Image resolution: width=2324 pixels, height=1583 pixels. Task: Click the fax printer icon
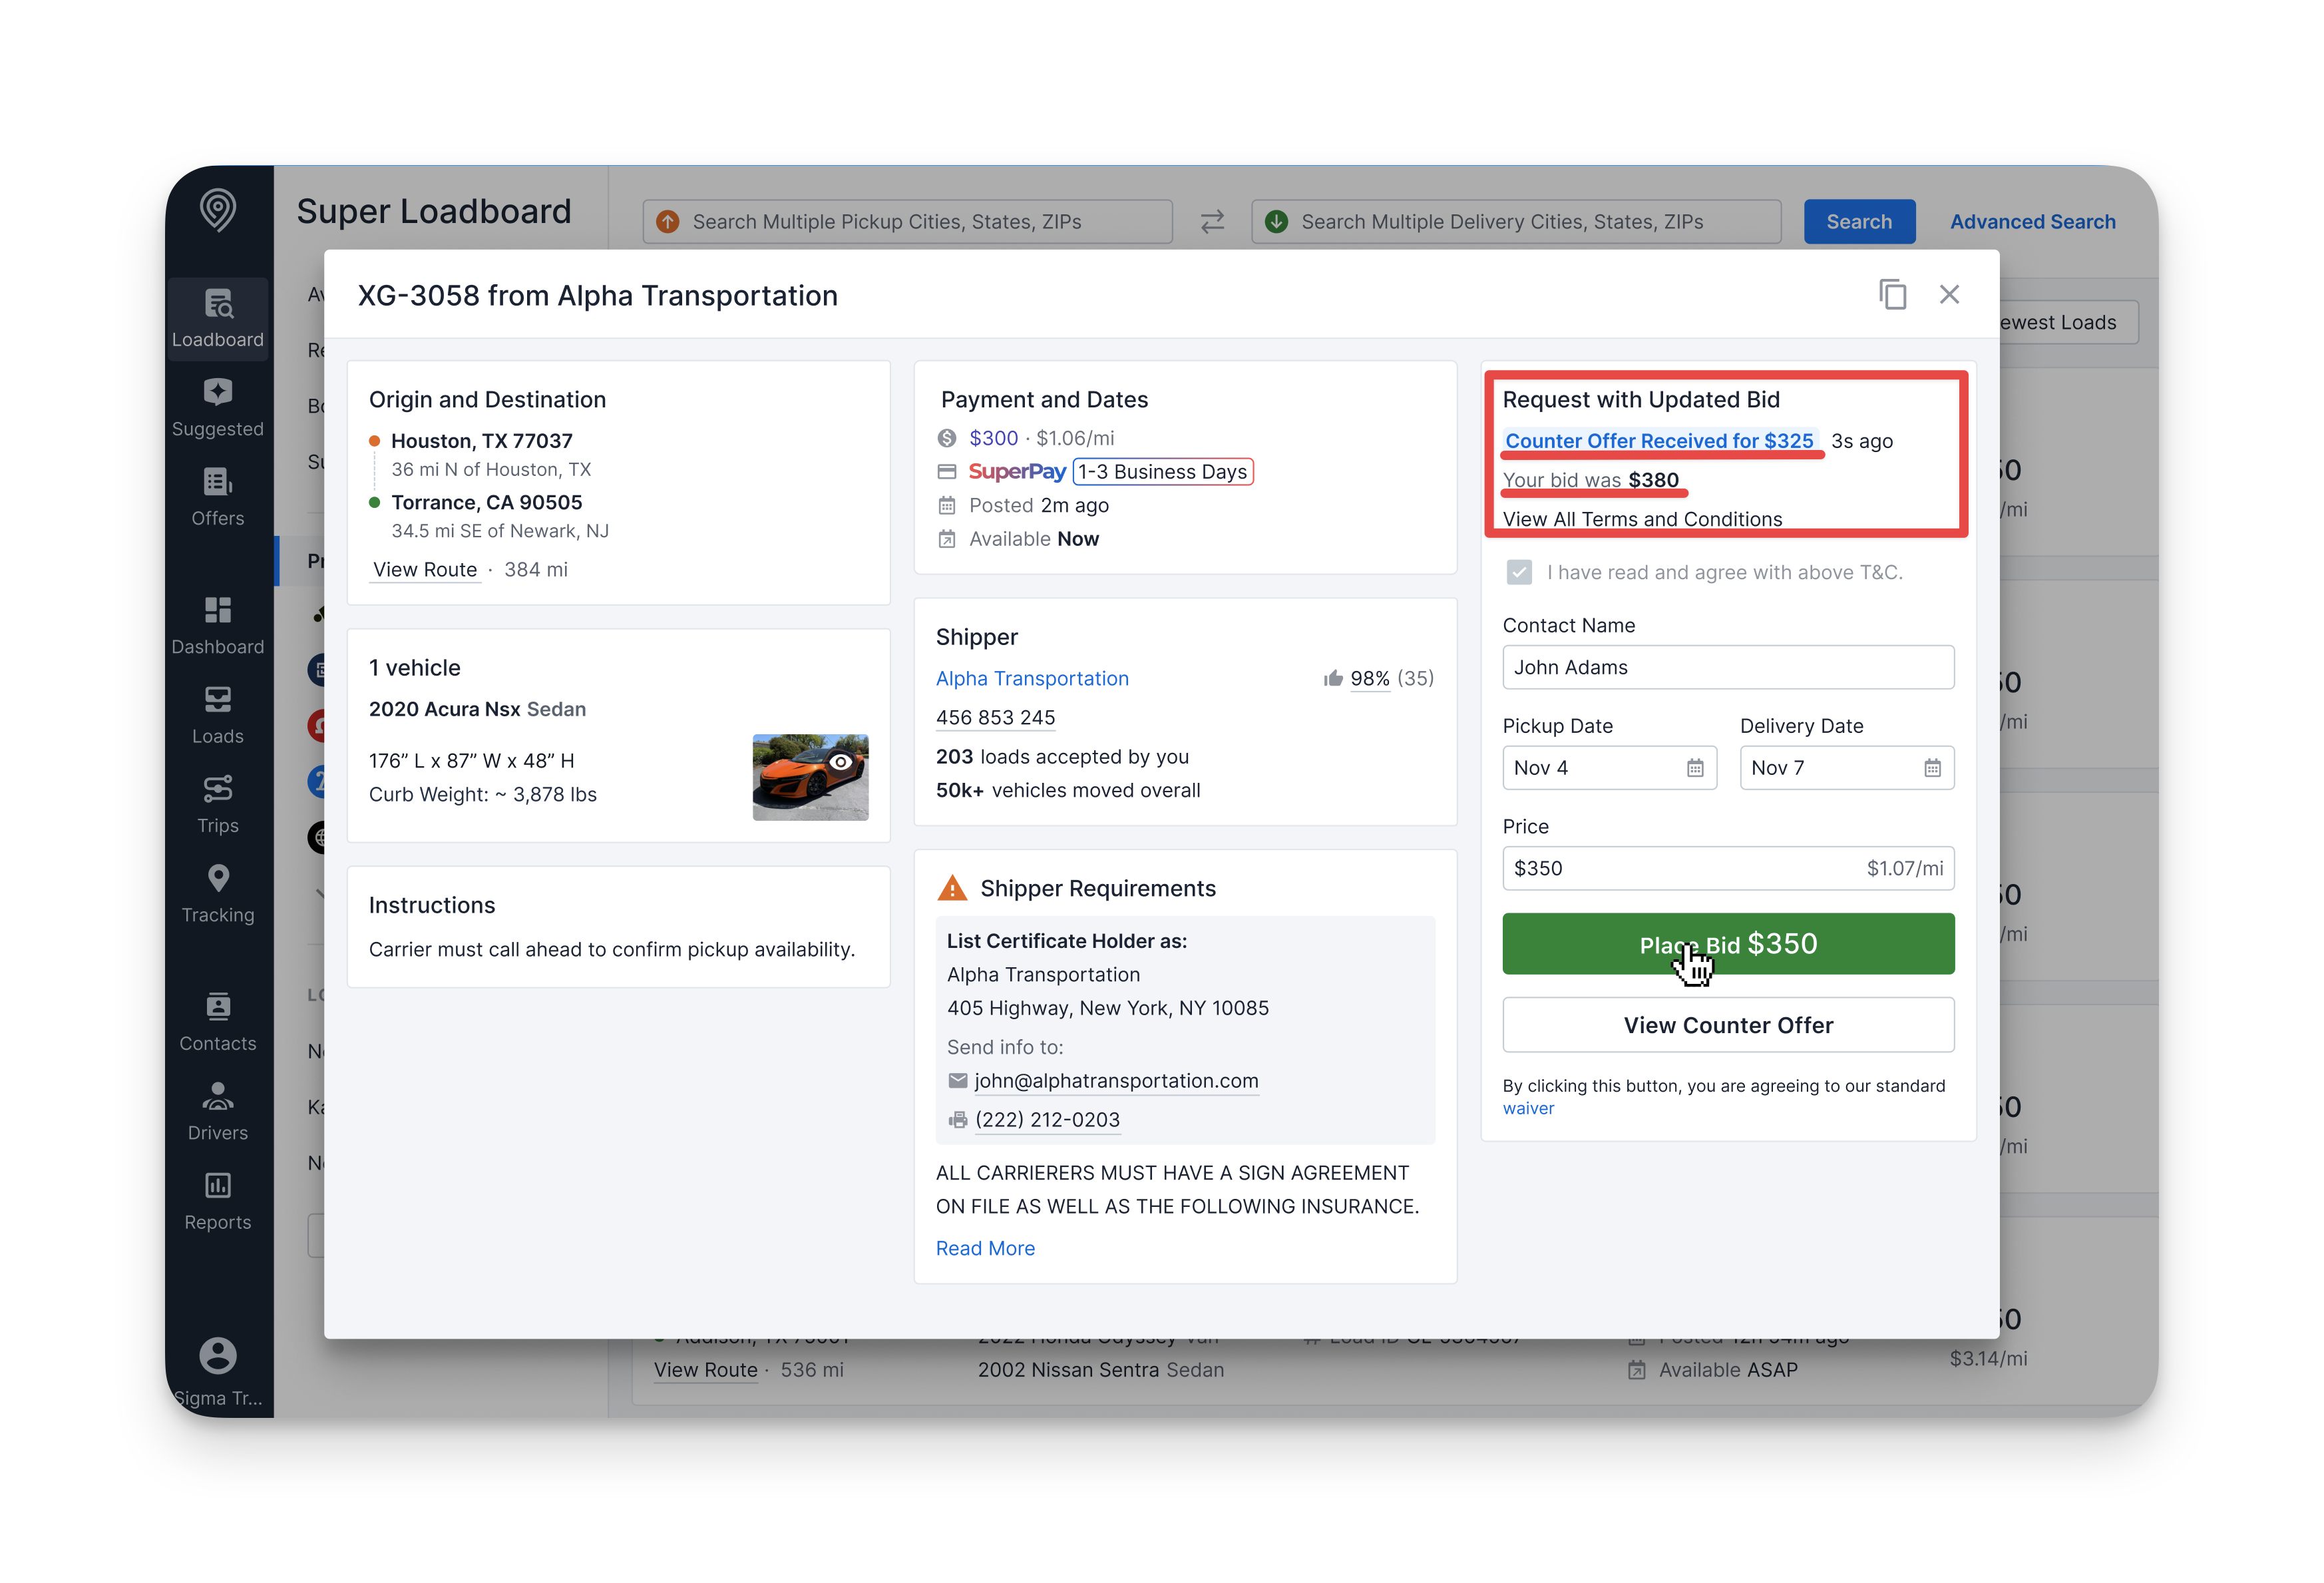958,1120
